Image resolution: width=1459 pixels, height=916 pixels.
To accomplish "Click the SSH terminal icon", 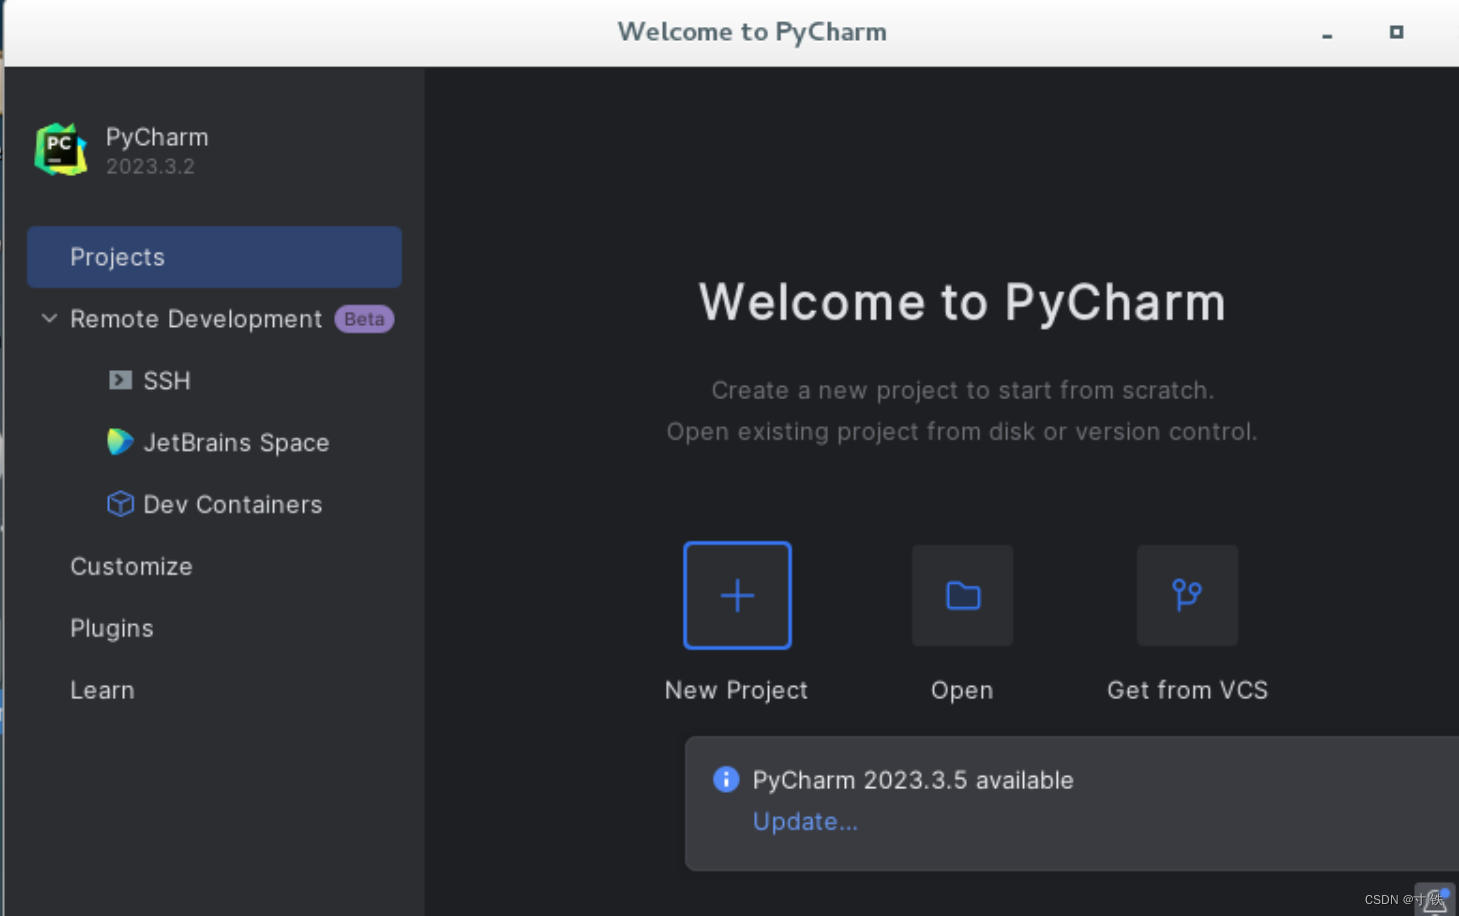I will [x=120, y=380].
